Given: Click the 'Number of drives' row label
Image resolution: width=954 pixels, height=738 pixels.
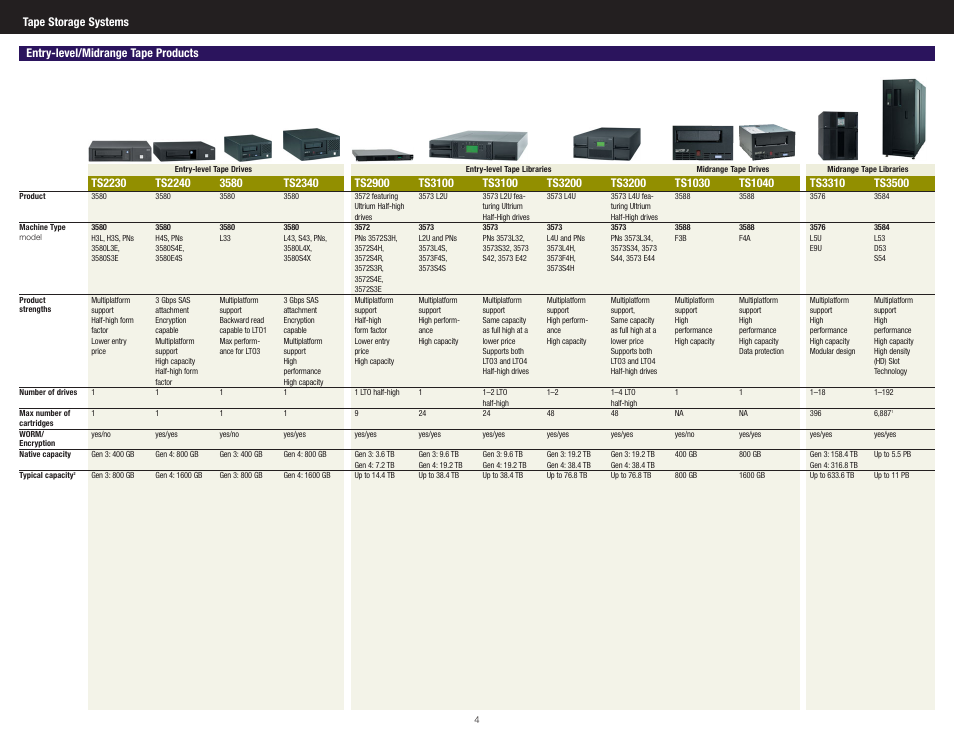Looking at the screenshot, I should pos(48,392).
